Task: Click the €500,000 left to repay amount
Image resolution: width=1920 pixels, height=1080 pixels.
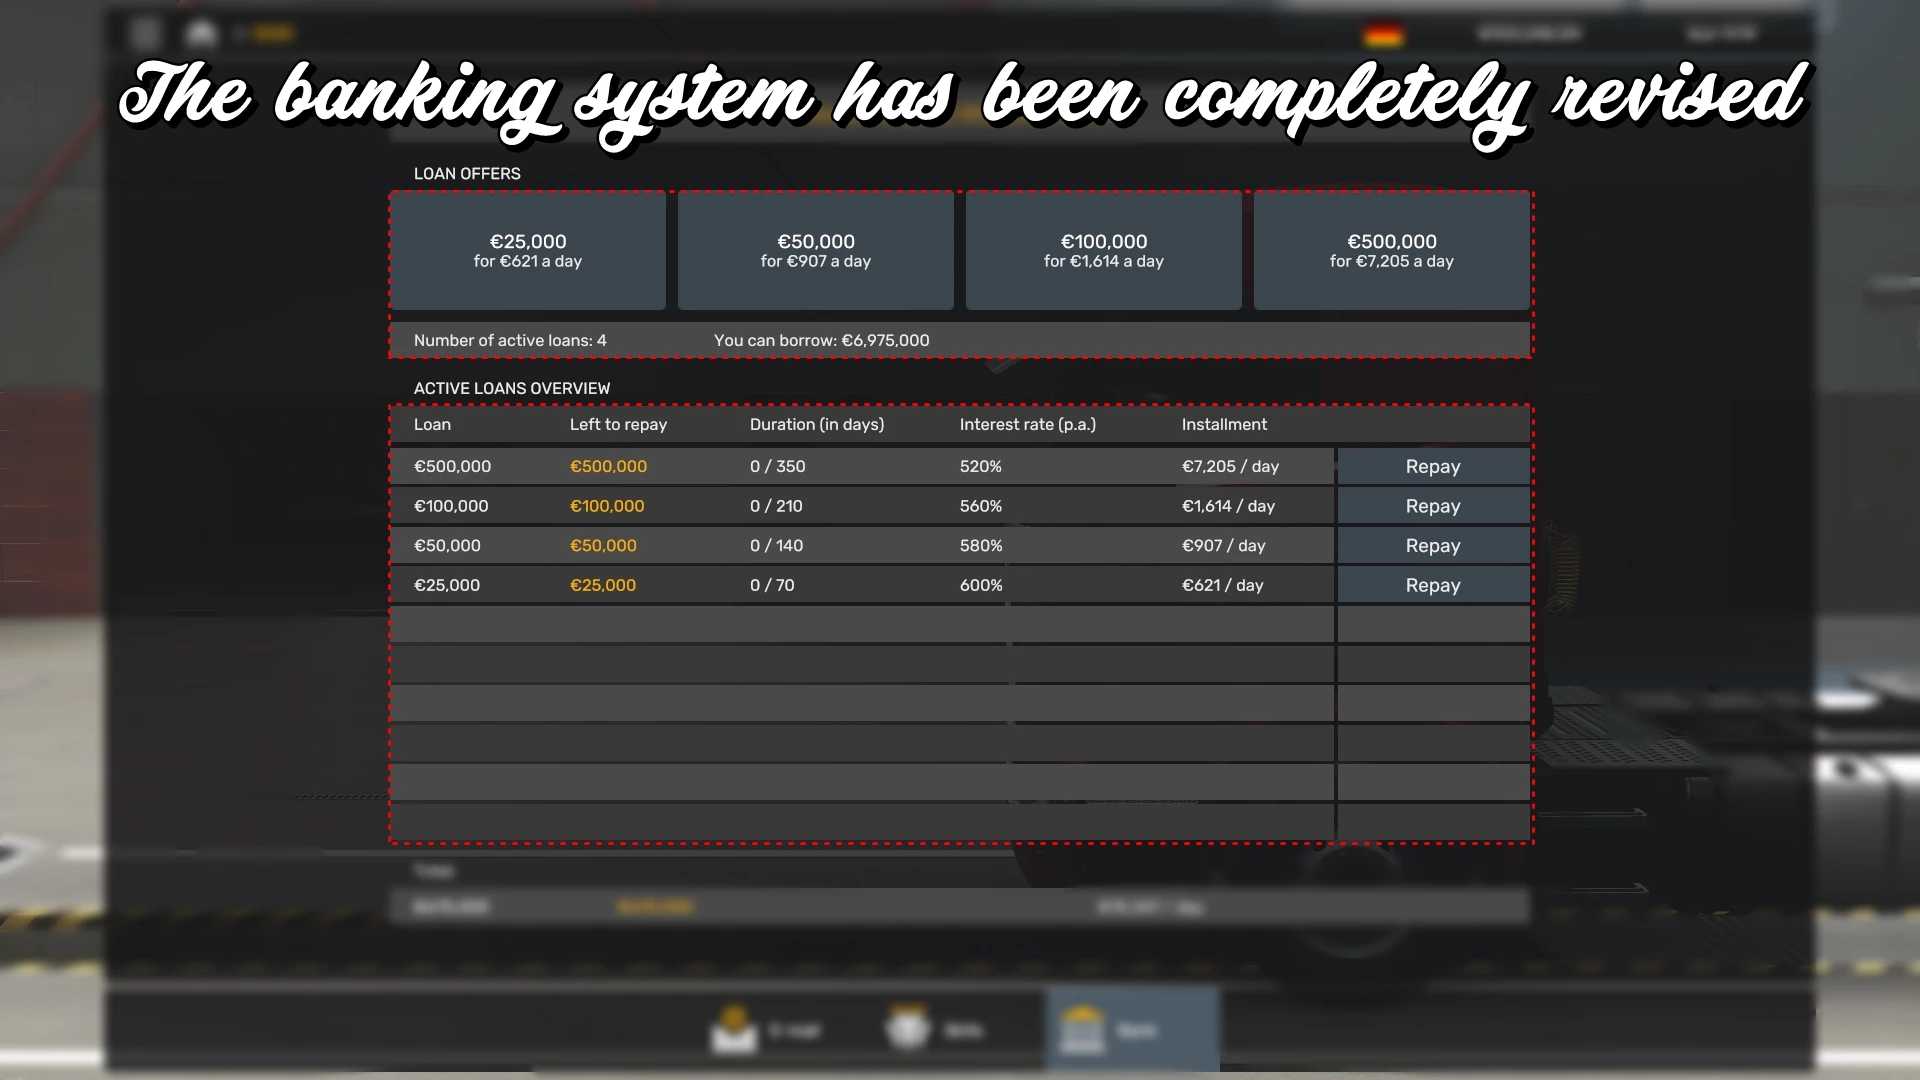Action: pyautogui.click(x=608, y=466)
